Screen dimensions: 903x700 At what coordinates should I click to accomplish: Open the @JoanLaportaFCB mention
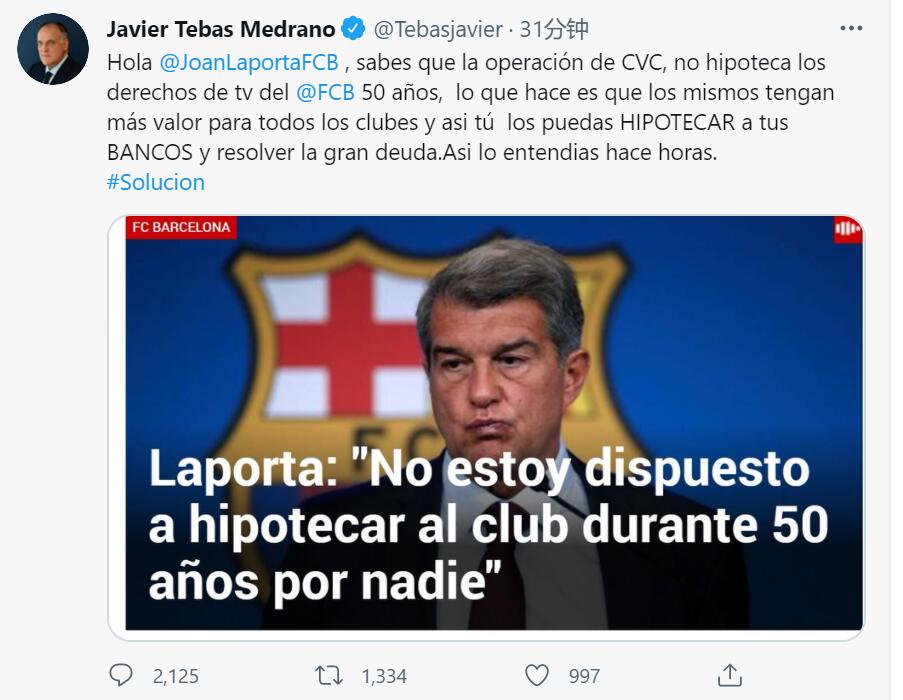point(249,62)
